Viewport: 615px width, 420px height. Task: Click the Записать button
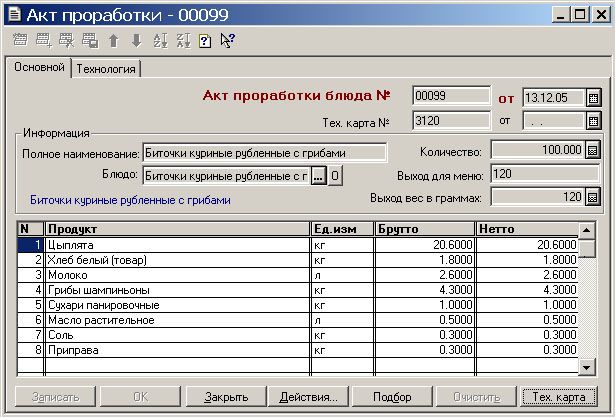coord(55,397)
